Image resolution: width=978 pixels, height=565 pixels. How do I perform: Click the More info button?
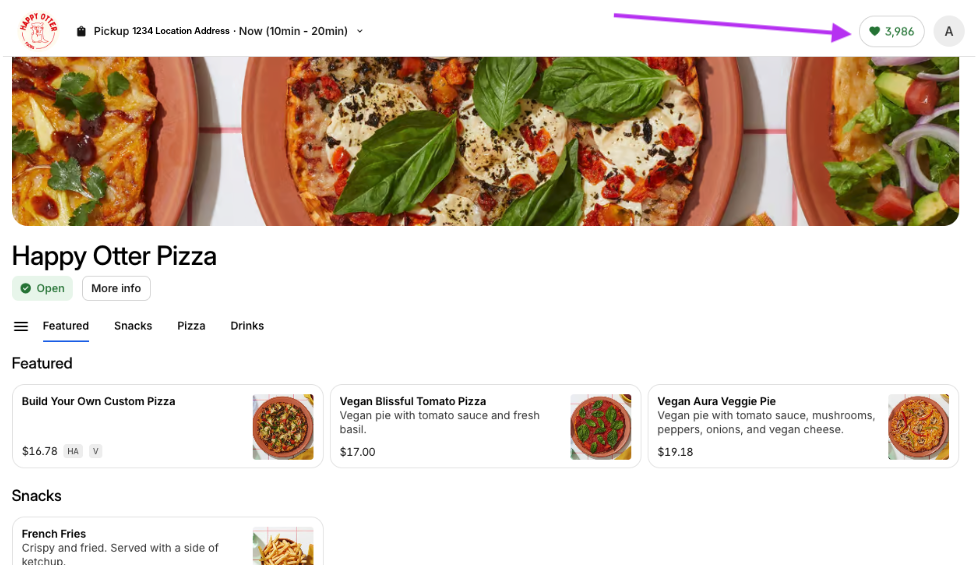[x=116, y=288]
